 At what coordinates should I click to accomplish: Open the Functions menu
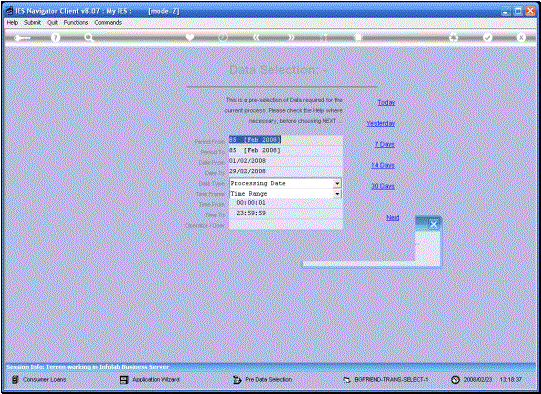tap(76, 22)
